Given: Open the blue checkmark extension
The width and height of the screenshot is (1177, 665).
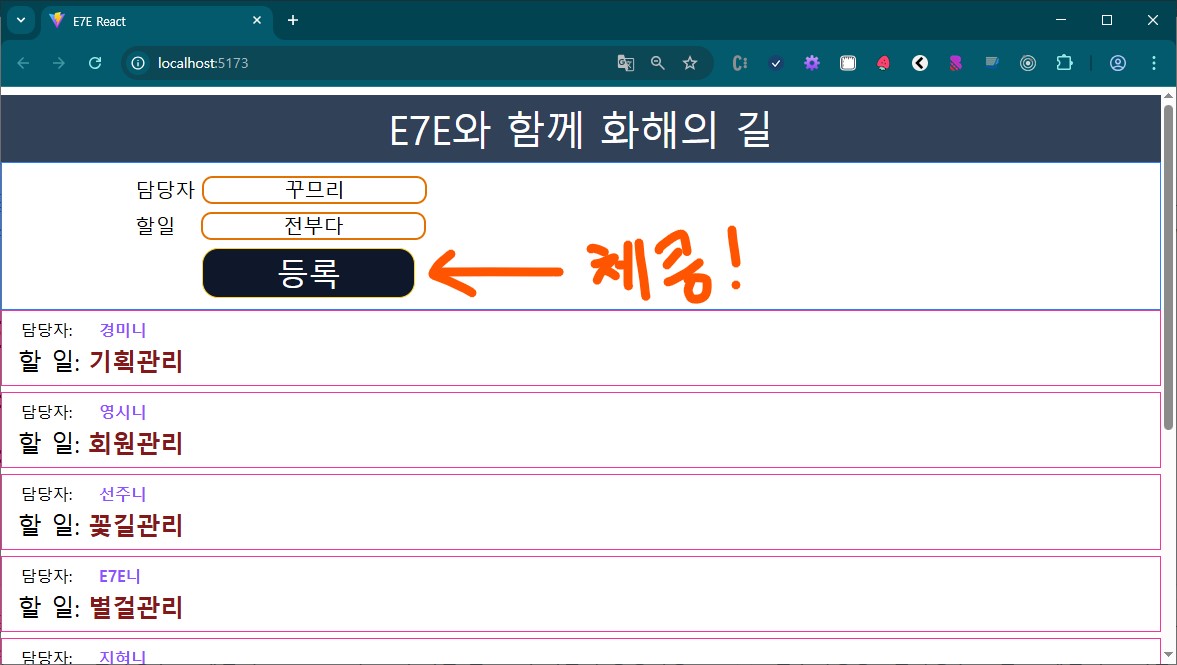Looking at the screenshot, I should (x=776, y=63).
